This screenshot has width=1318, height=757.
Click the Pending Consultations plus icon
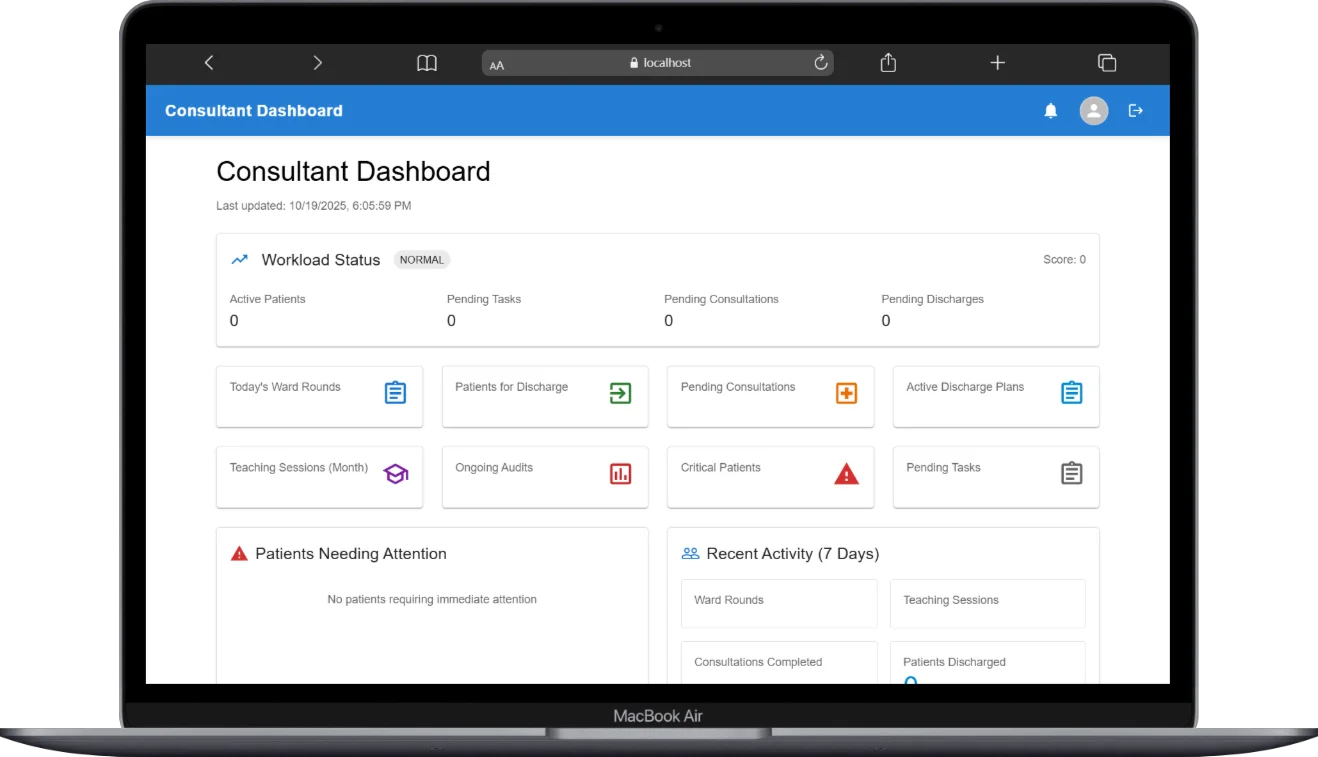click(x=846, y=394)
